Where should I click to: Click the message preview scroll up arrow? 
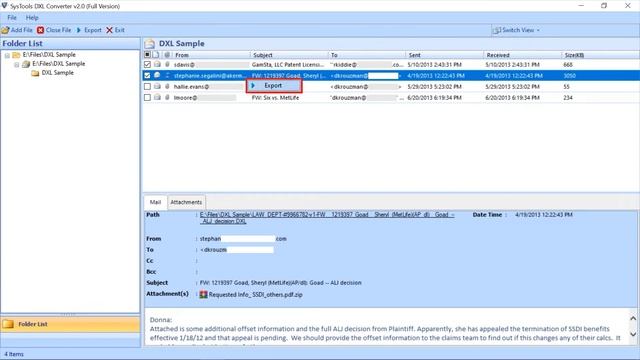coord(633,318)
